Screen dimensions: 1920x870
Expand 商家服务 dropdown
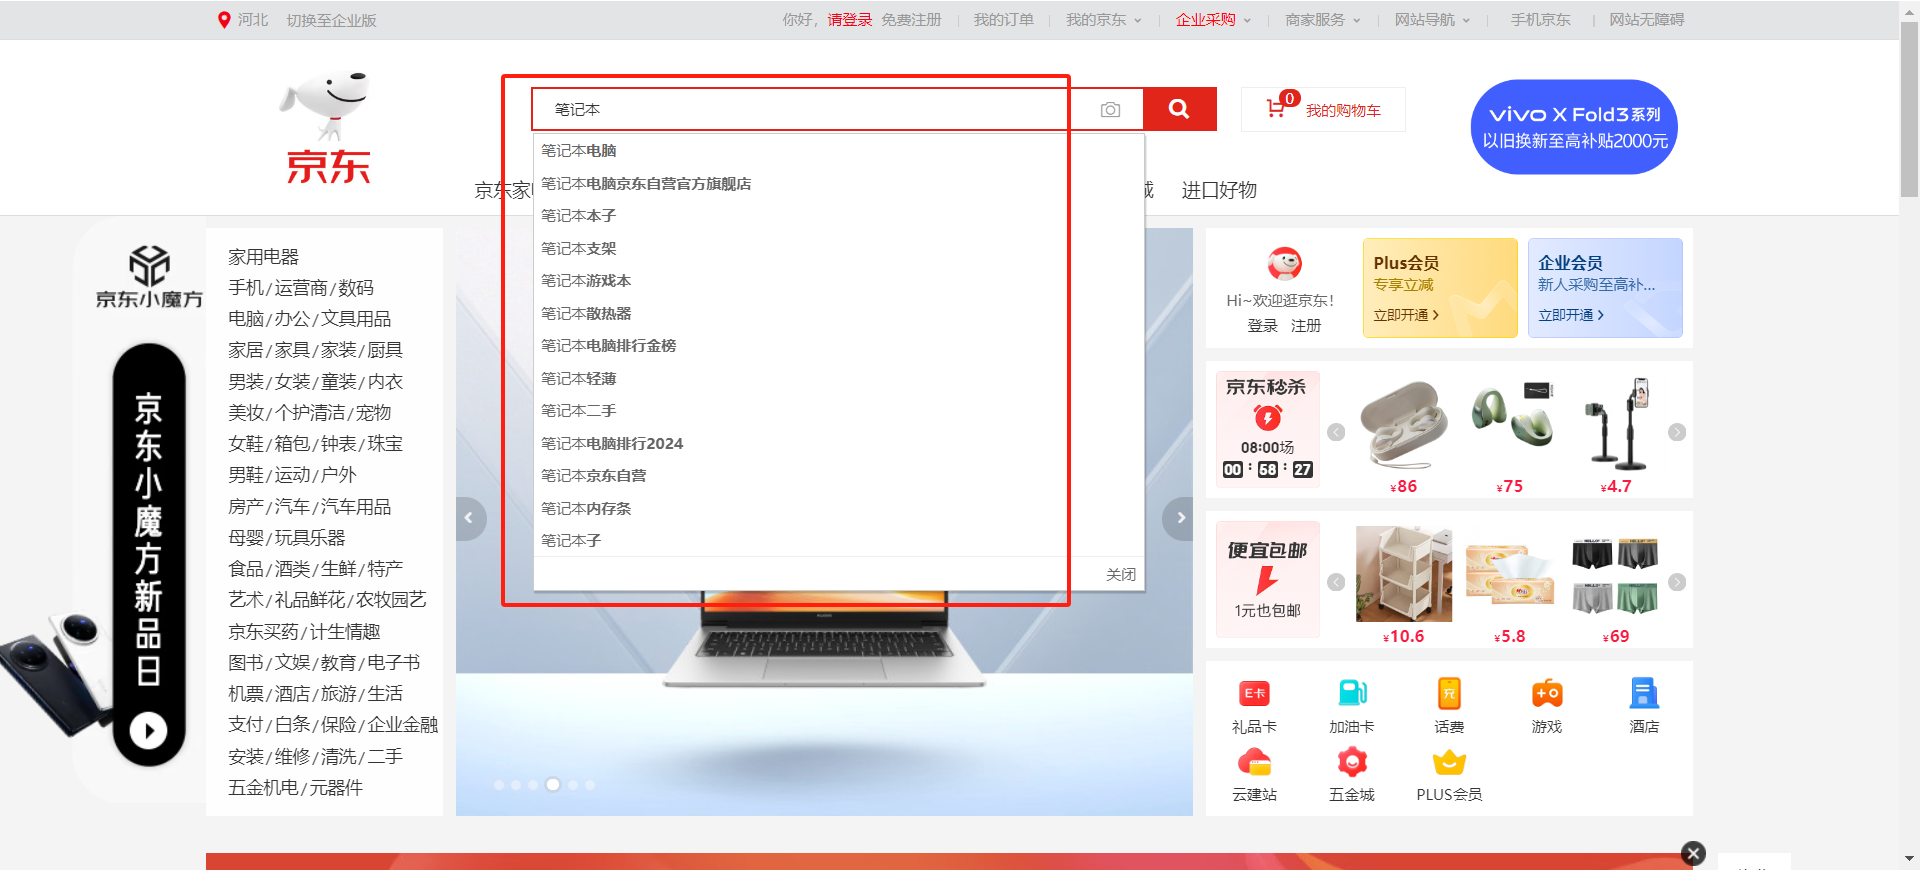pos(1322,20)
